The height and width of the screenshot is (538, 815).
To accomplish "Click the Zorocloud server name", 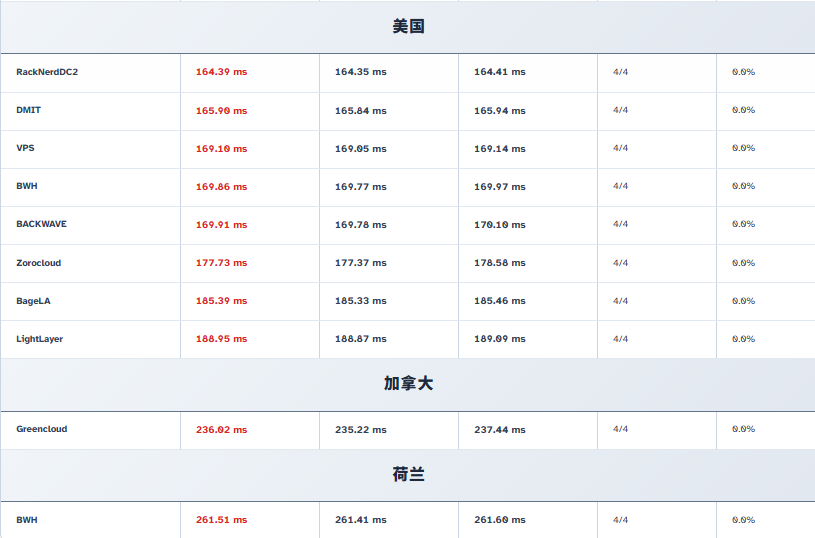I will [x=38, y=263].
